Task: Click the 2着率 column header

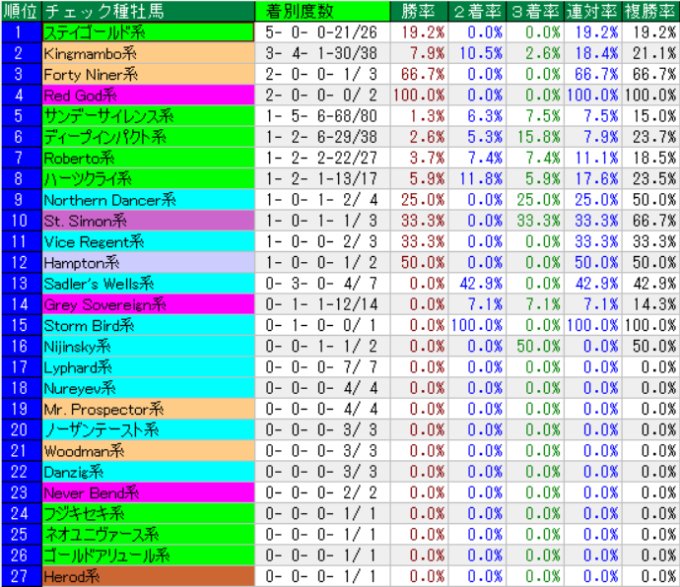Action: tap(477, 11)
